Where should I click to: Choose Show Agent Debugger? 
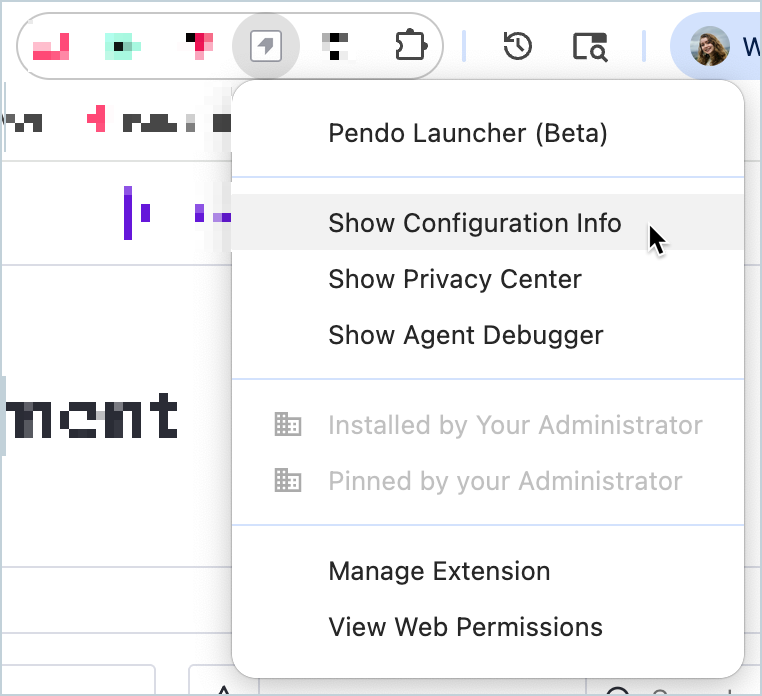click(488, 335)
